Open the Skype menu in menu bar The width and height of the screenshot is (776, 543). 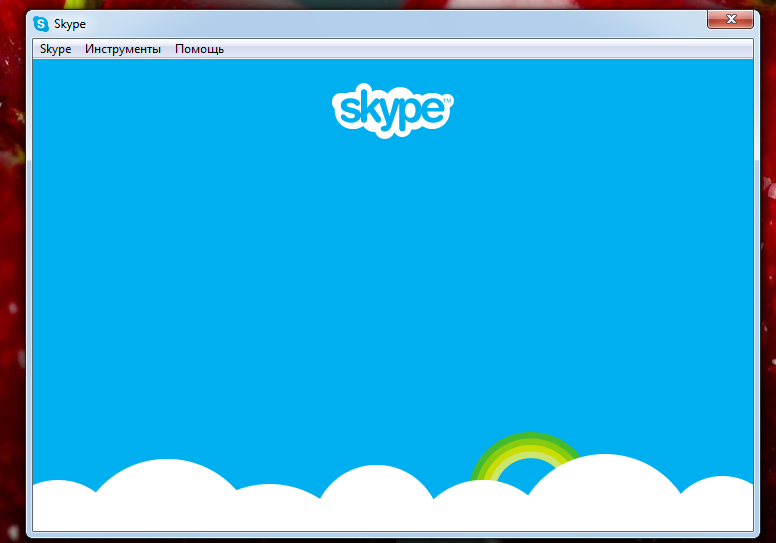(x=55, y=49)
